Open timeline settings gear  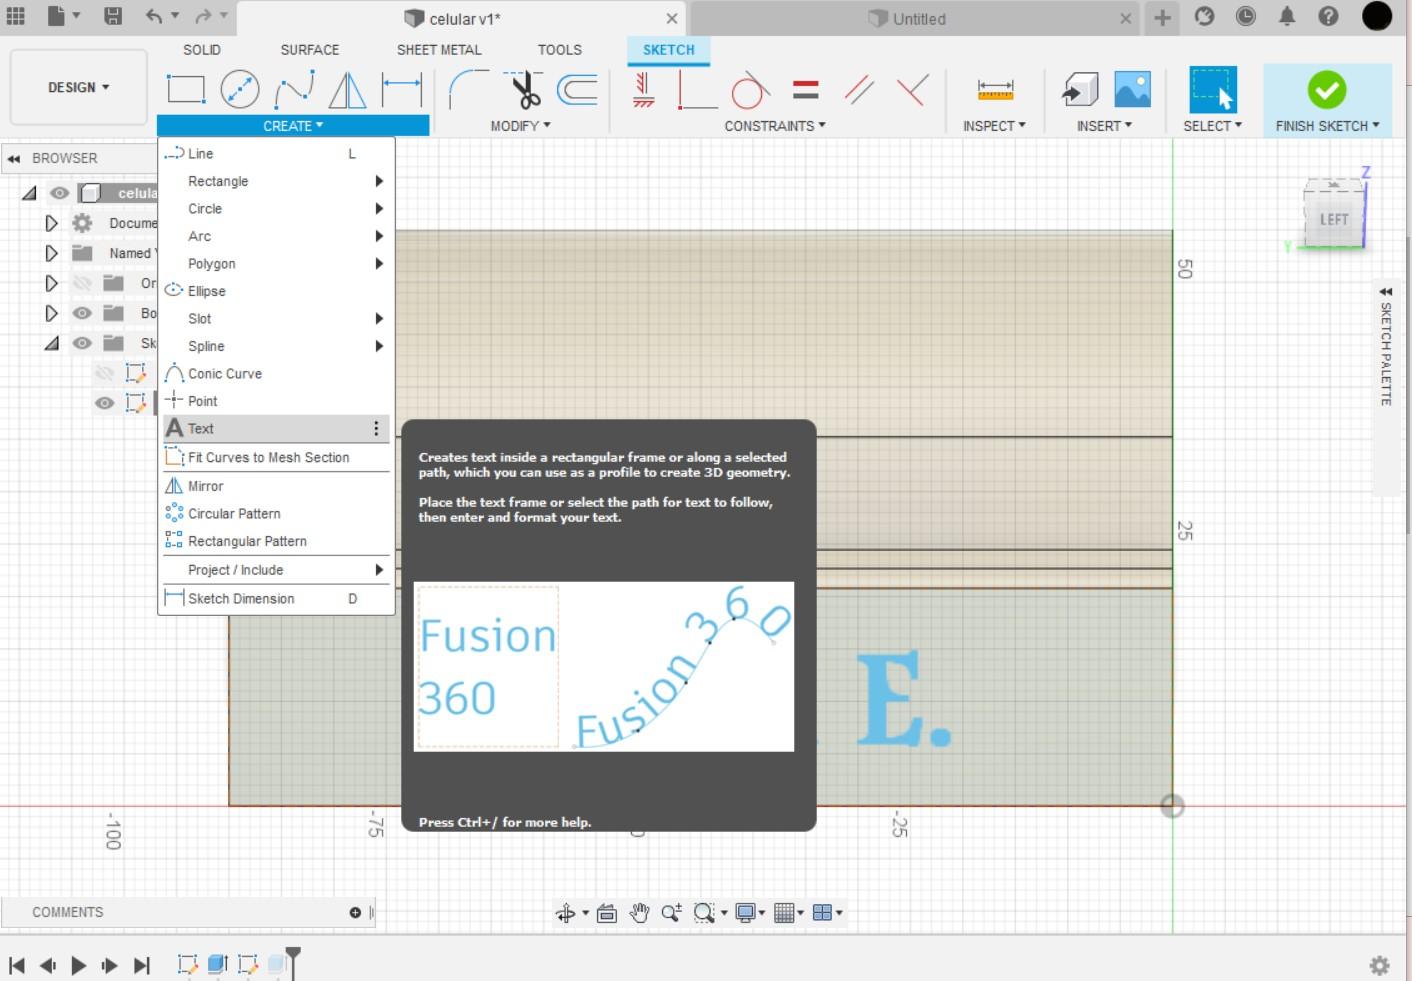(1379, 965)
